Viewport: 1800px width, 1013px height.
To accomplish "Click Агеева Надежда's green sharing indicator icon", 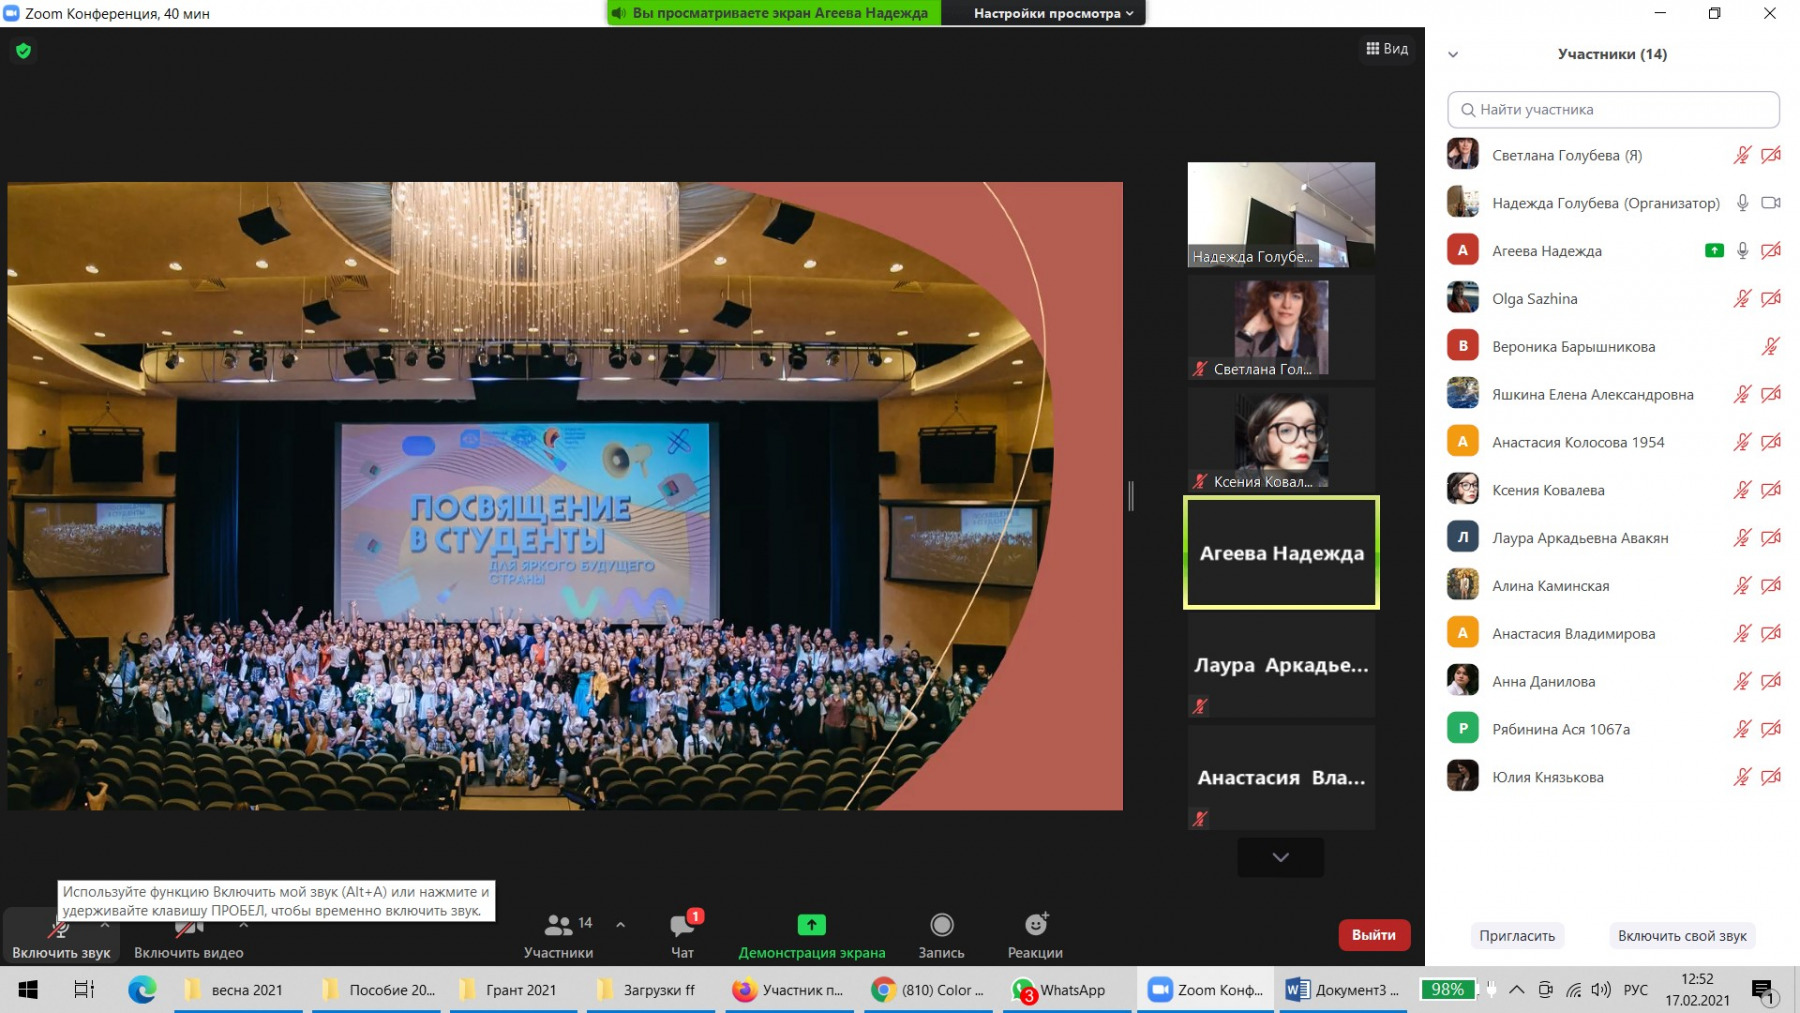I will 1714,251.
